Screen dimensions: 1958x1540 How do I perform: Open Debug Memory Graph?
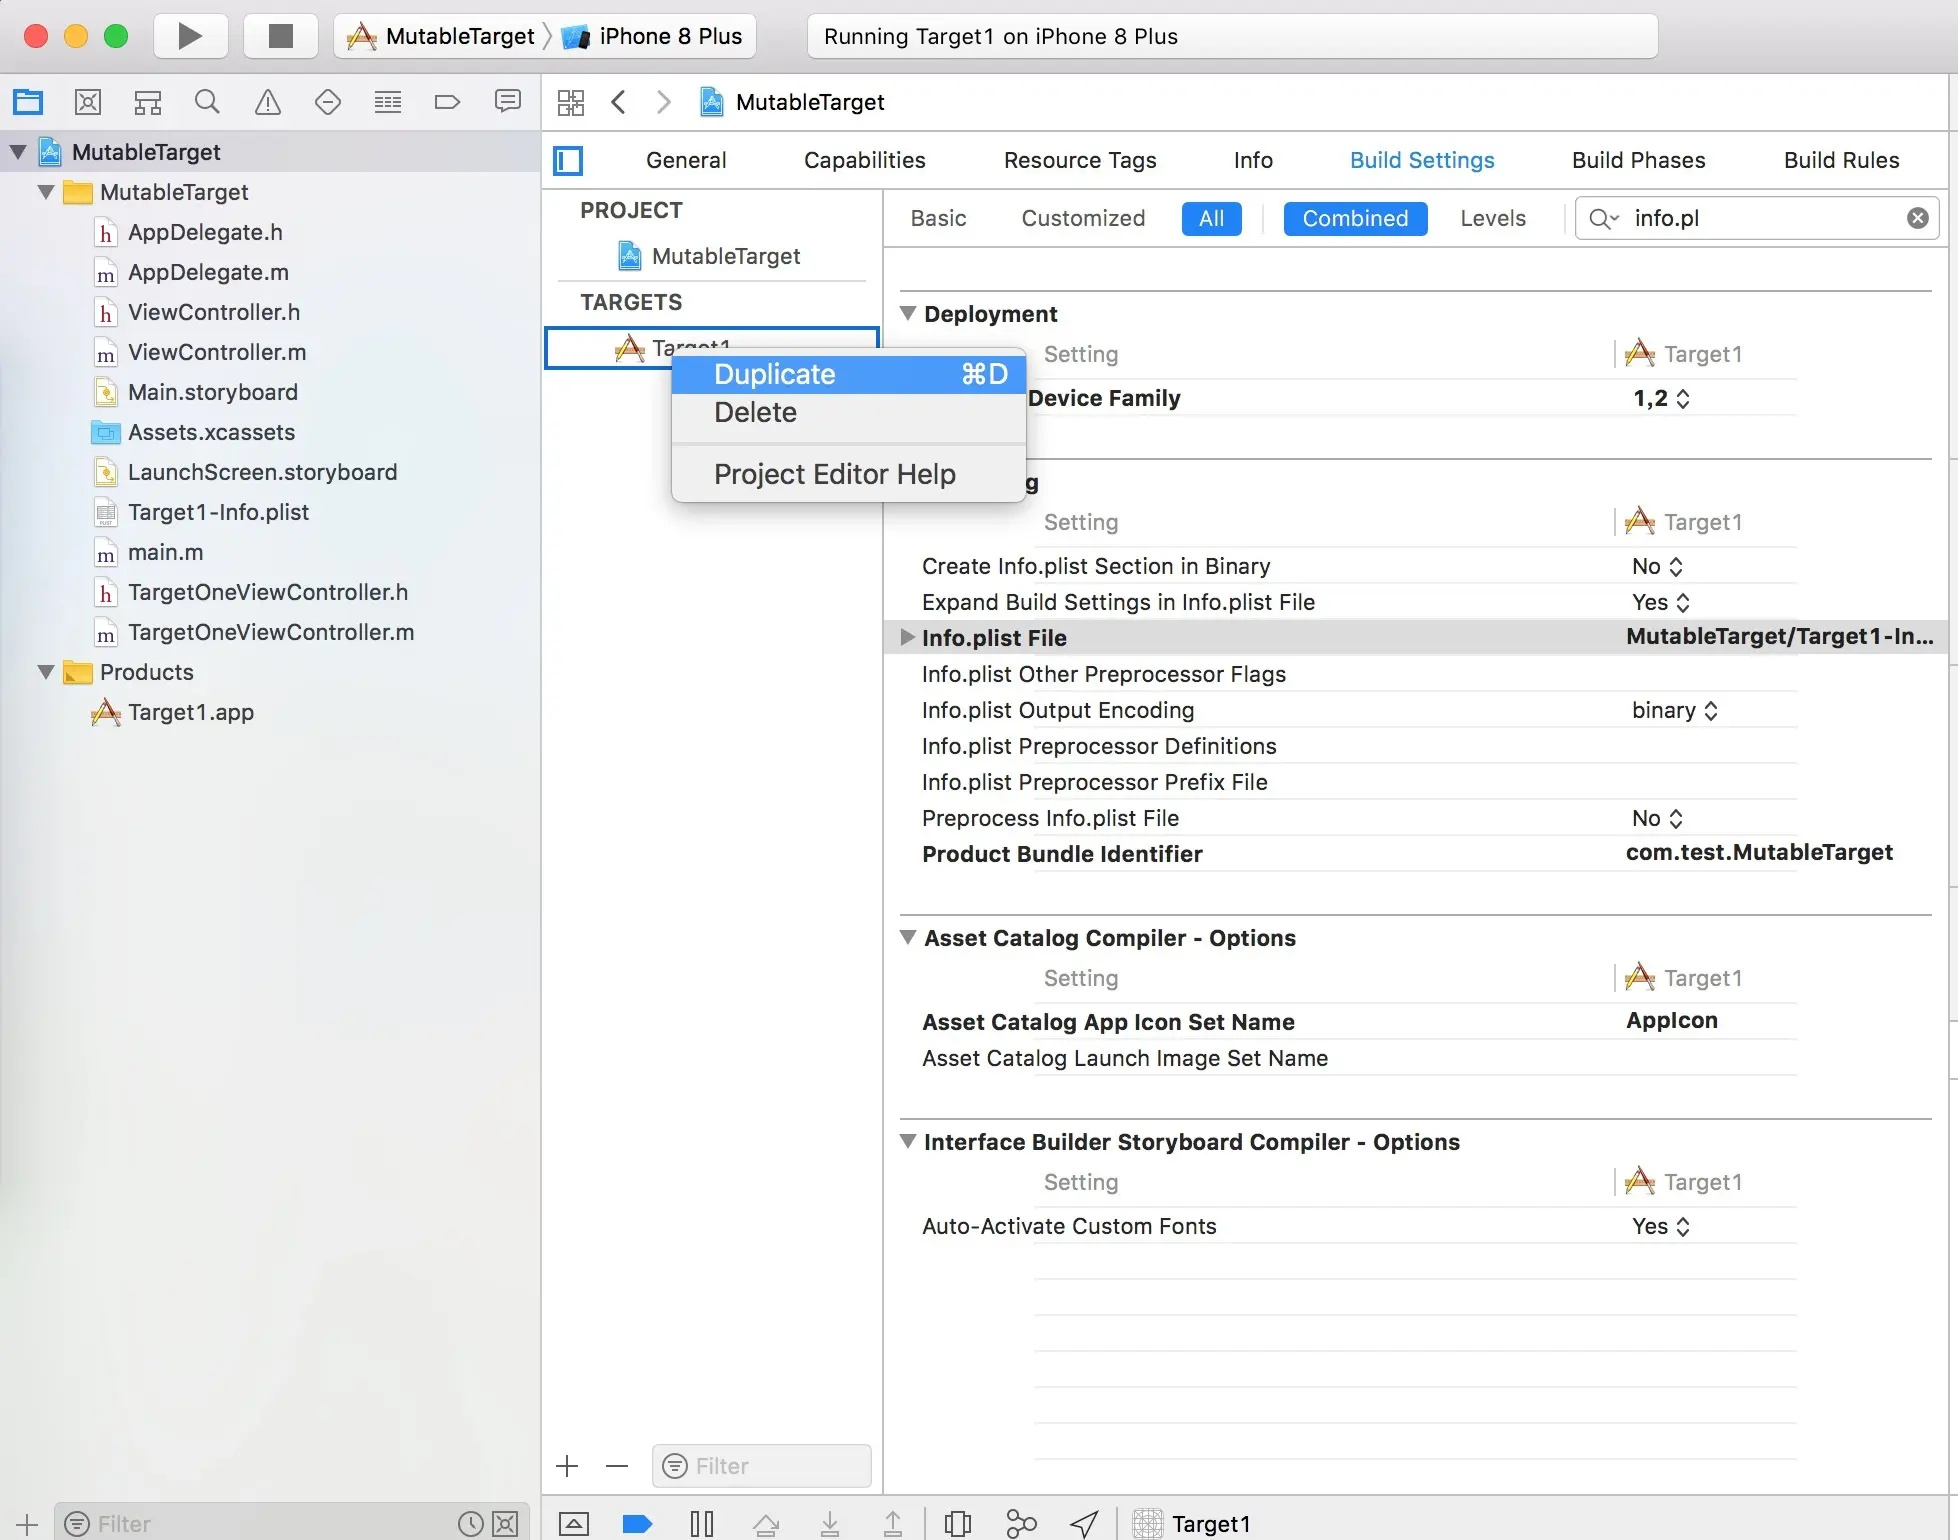click(x=1021, y=1524)
